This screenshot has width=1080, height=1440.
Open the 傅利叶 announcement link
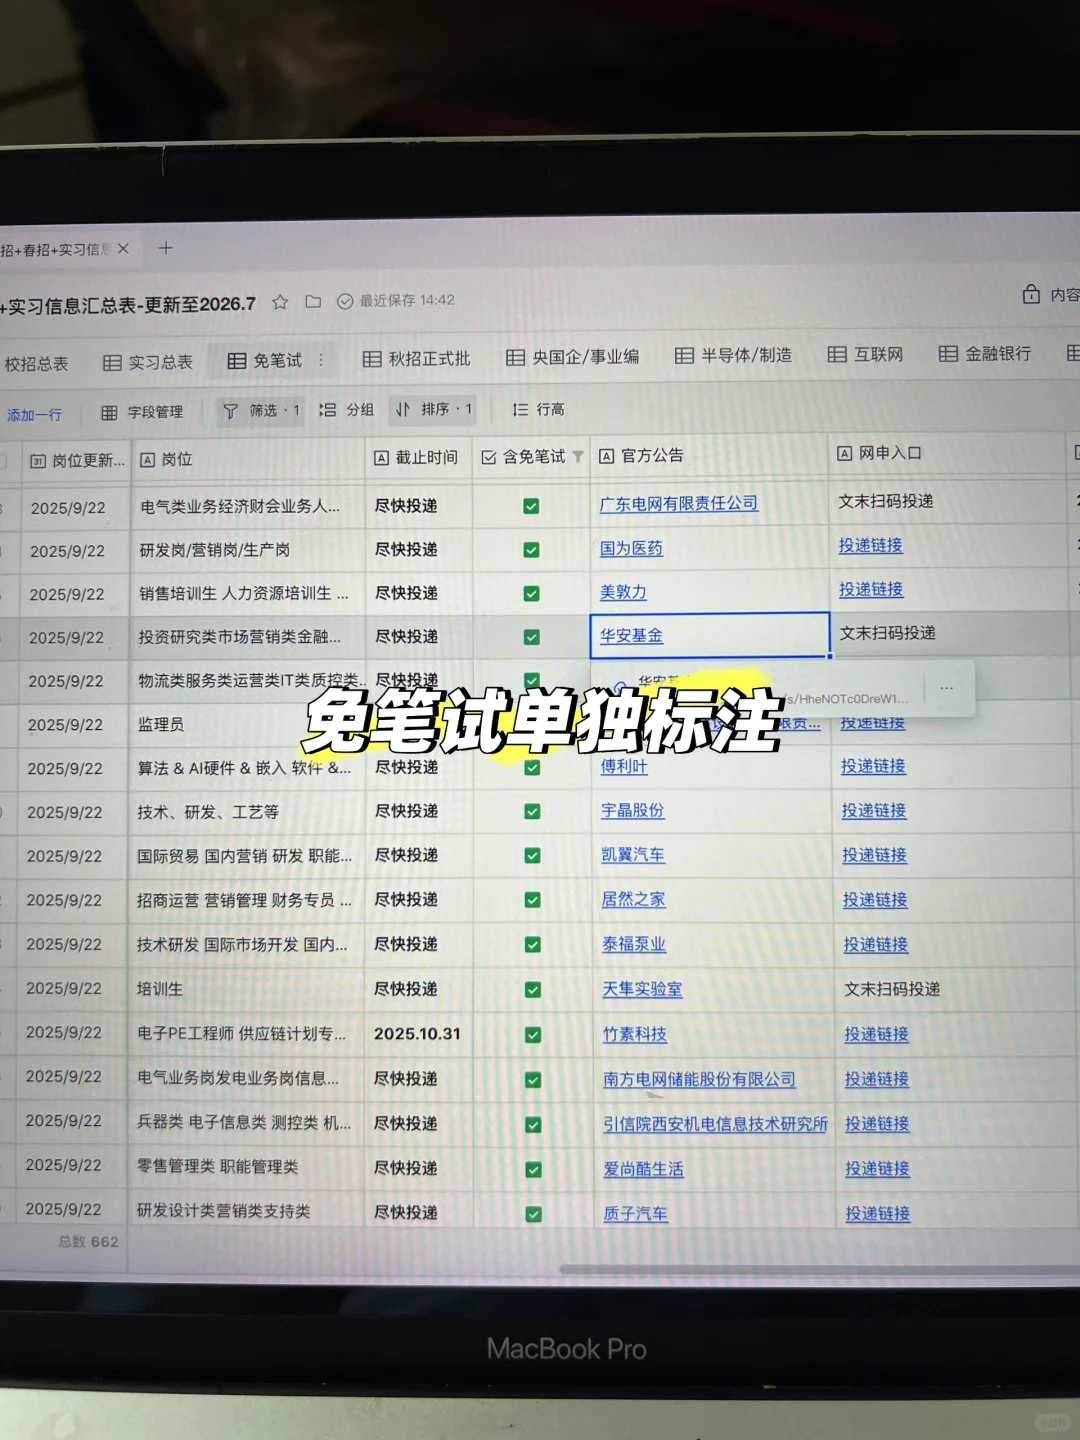coord(624,767)
